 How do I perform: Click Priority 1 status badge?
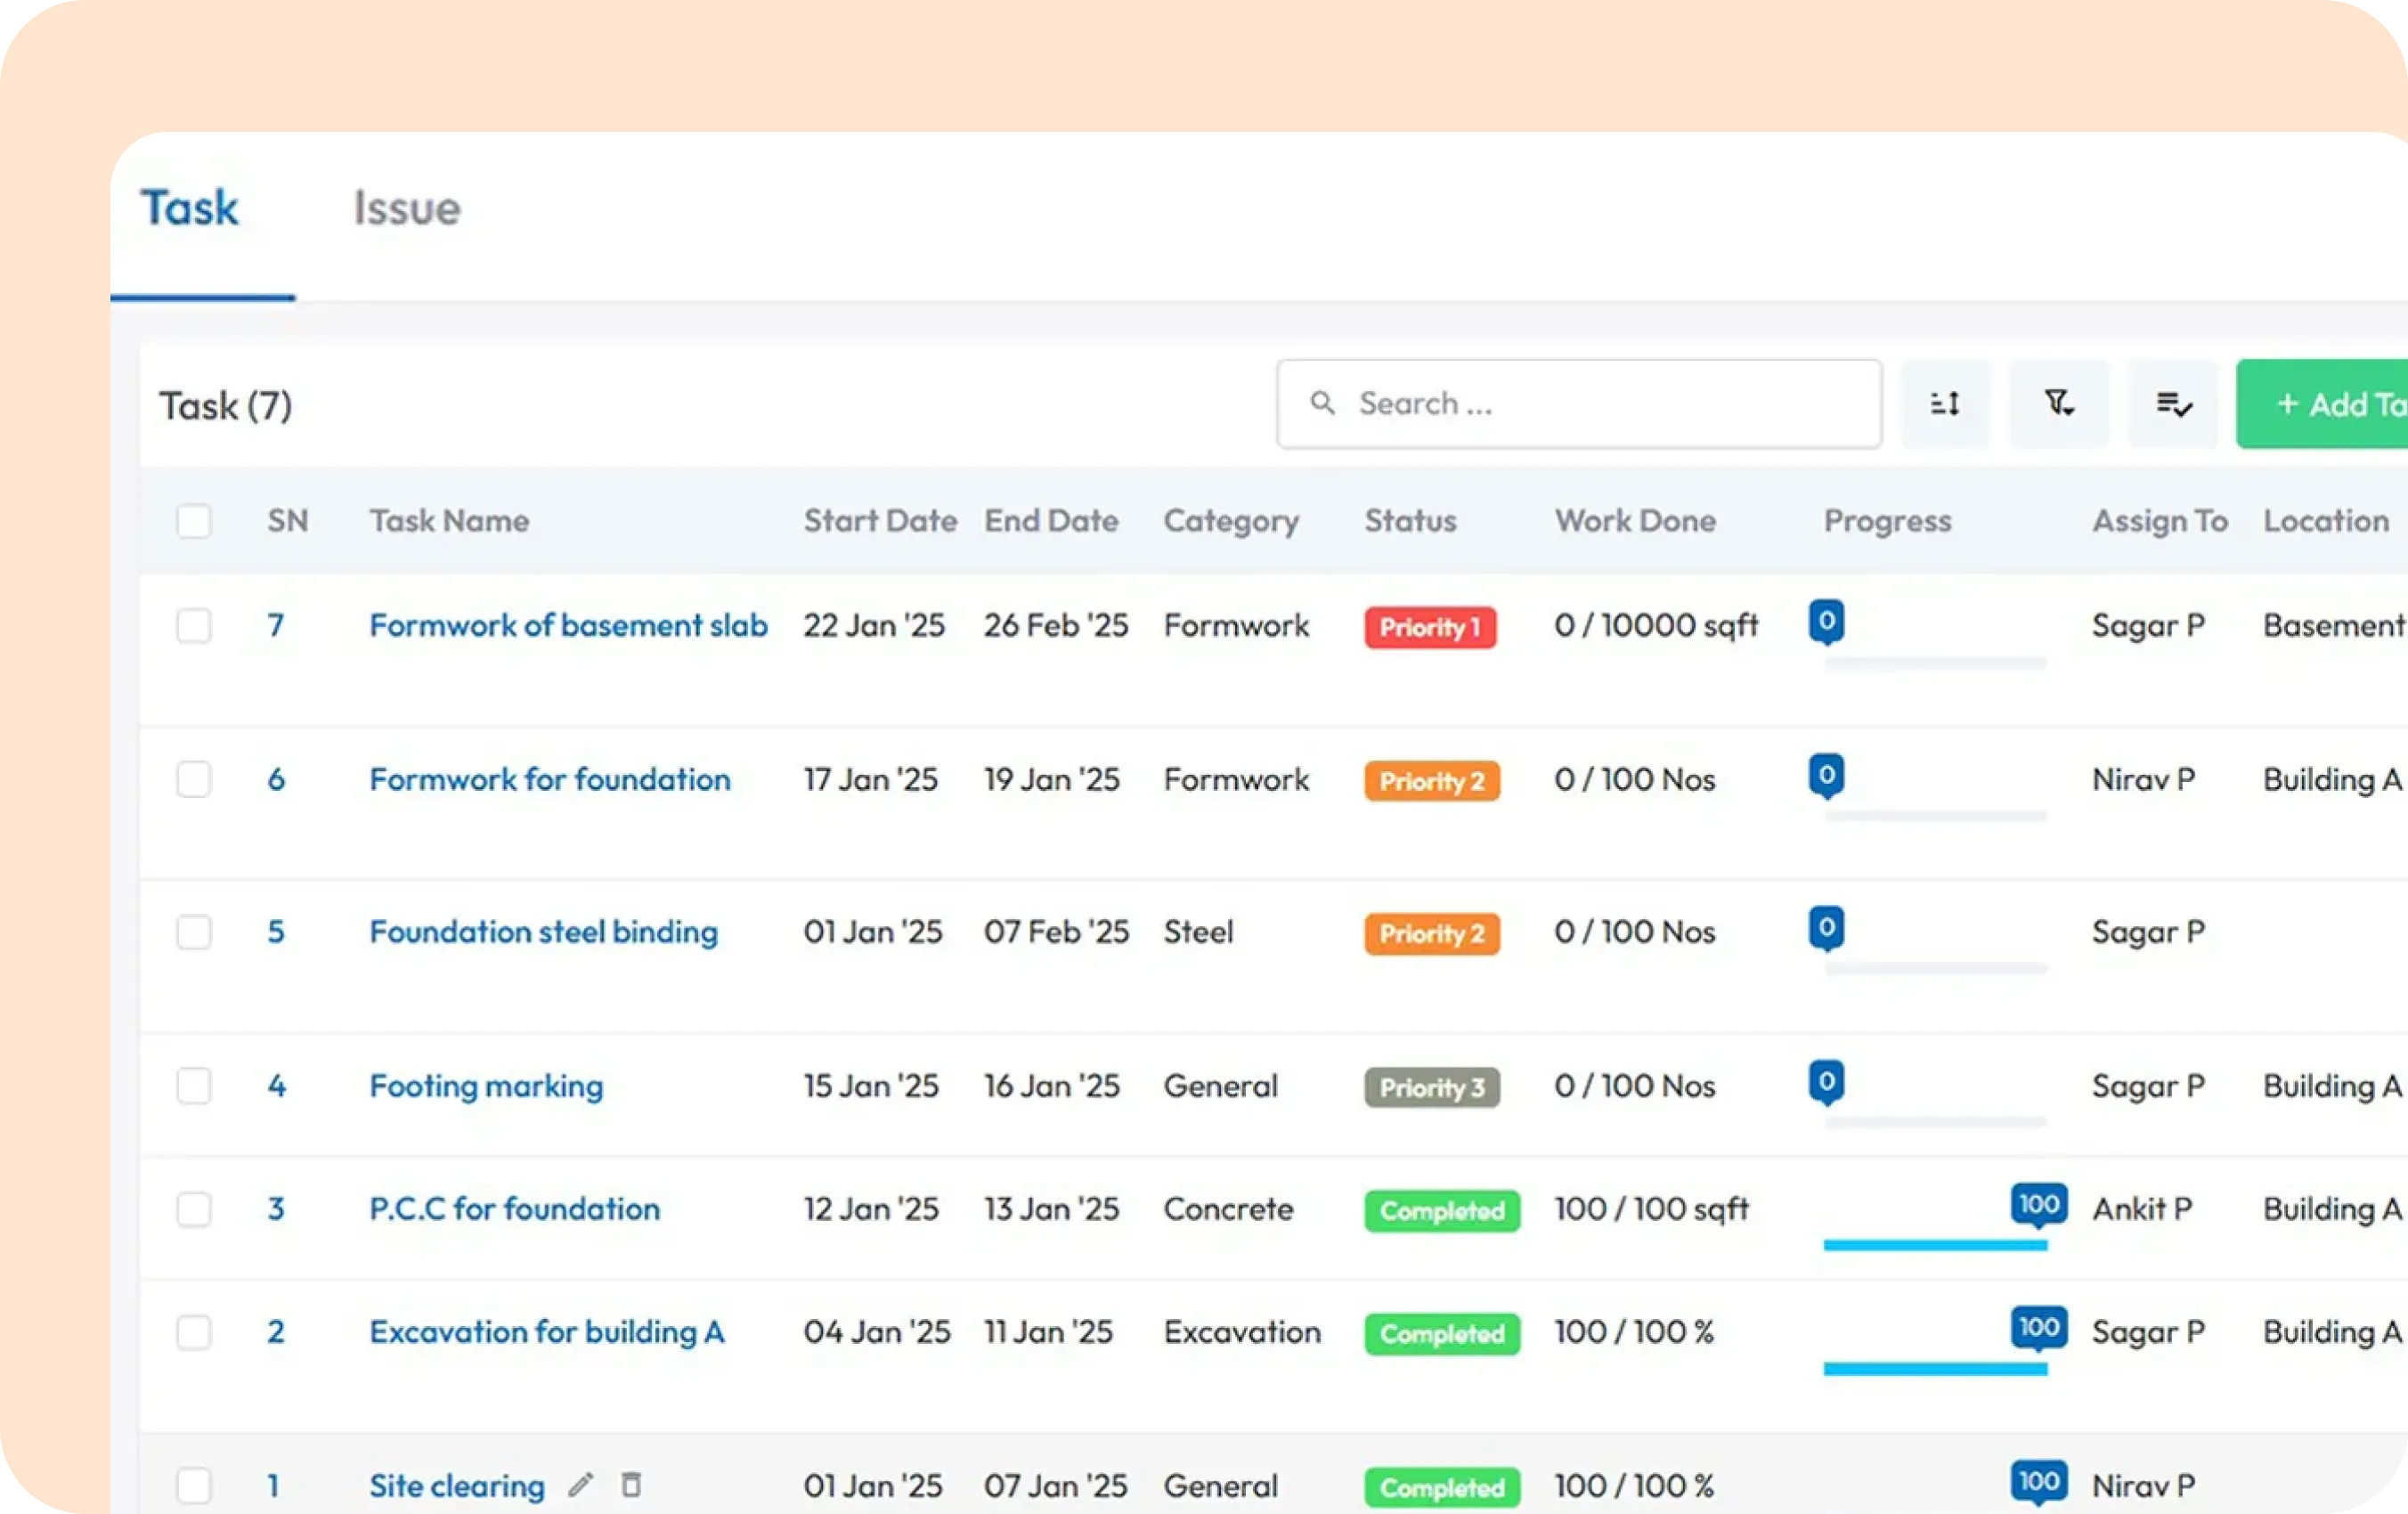[1430, 628]
